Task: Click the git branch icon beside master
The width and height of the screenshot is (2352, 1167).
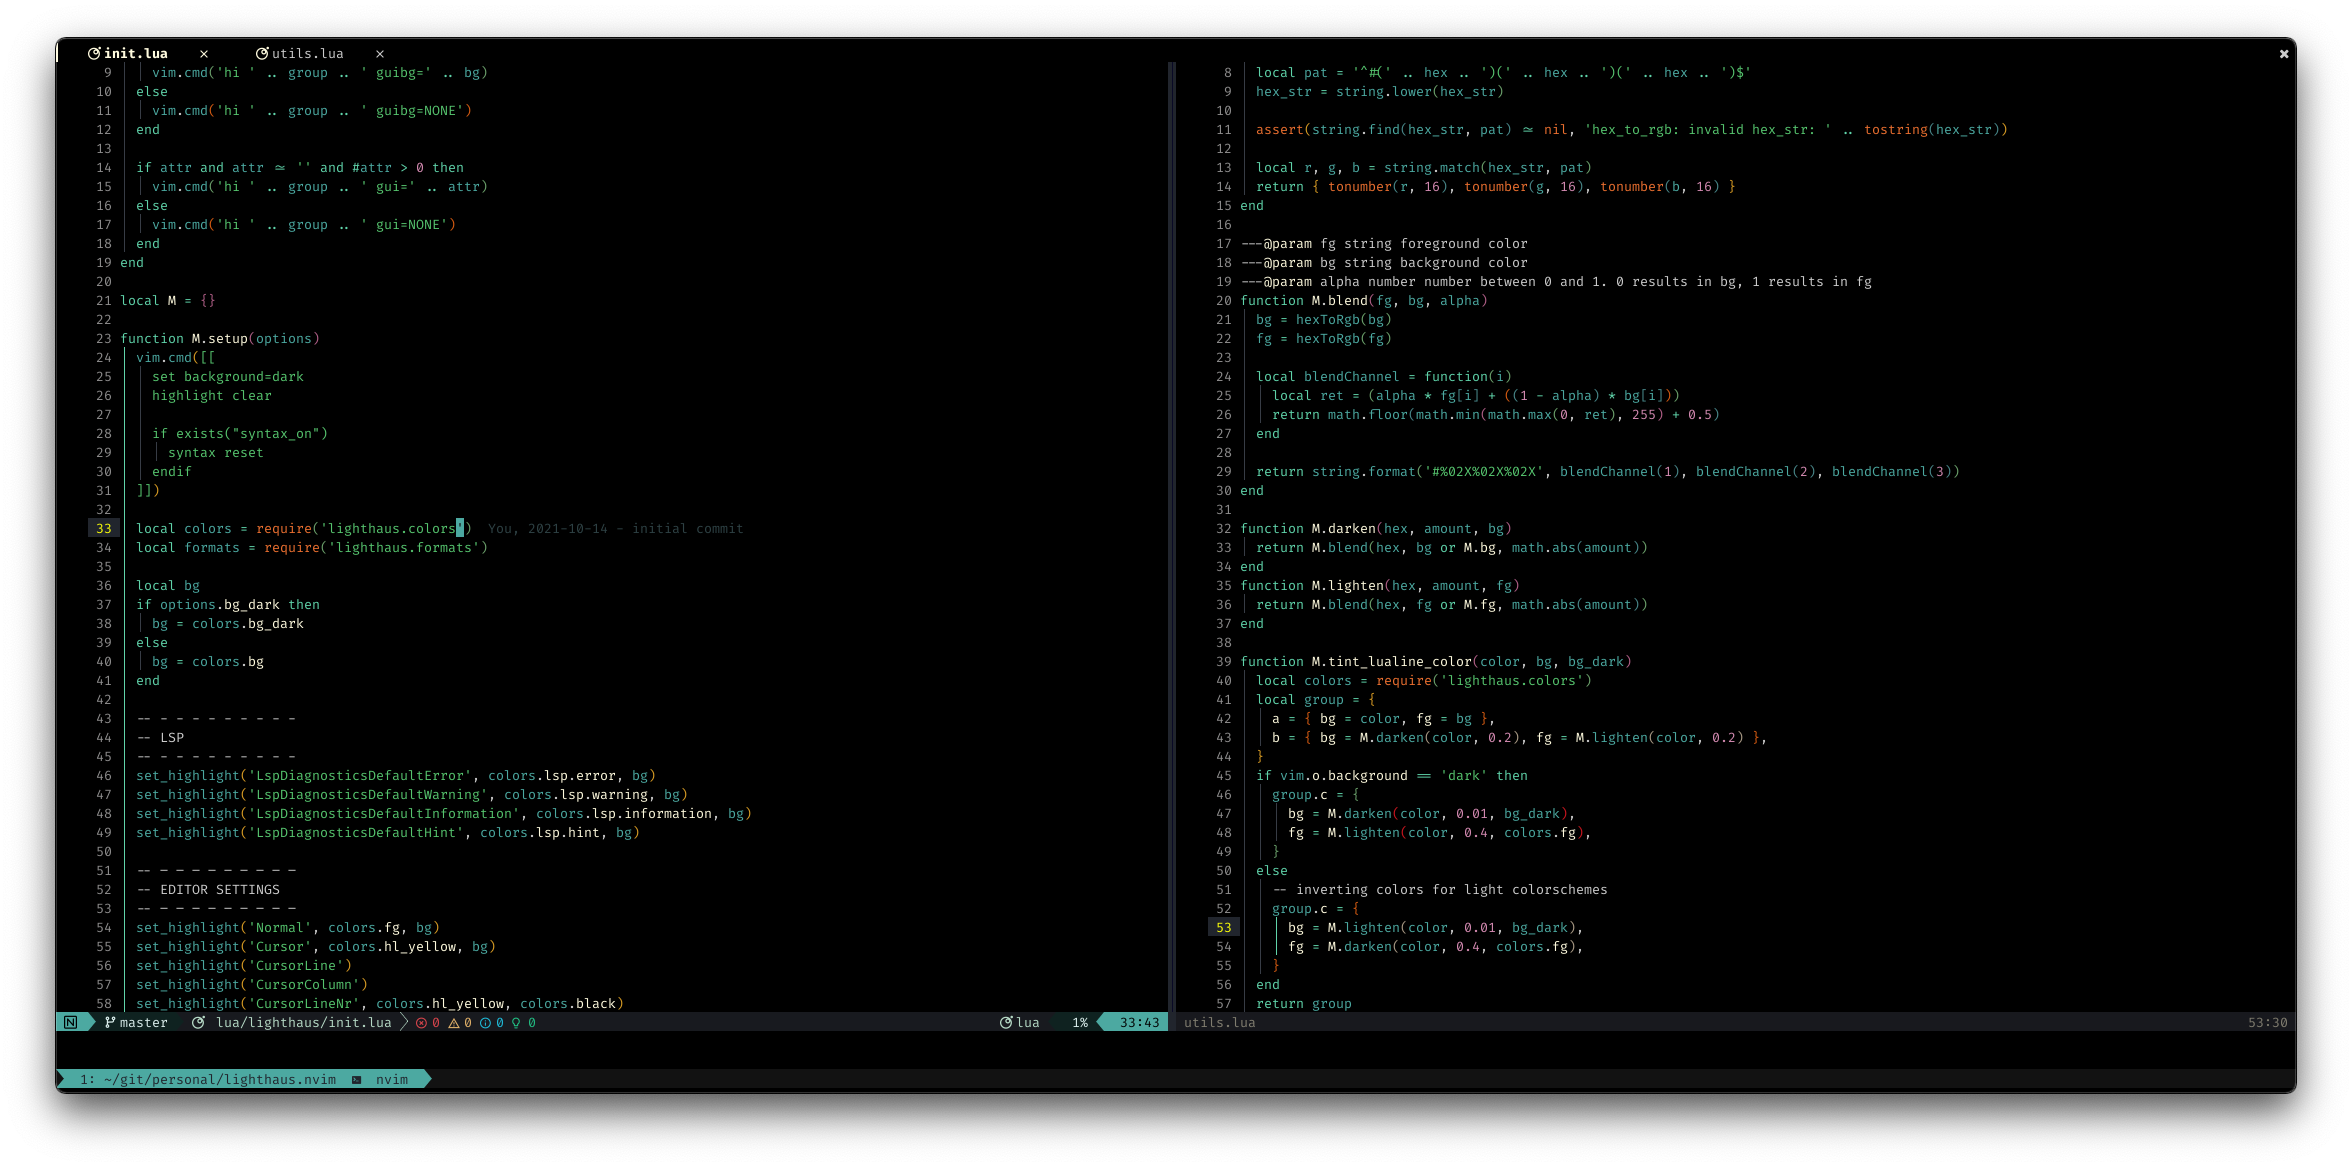Action: [110, 1022]
